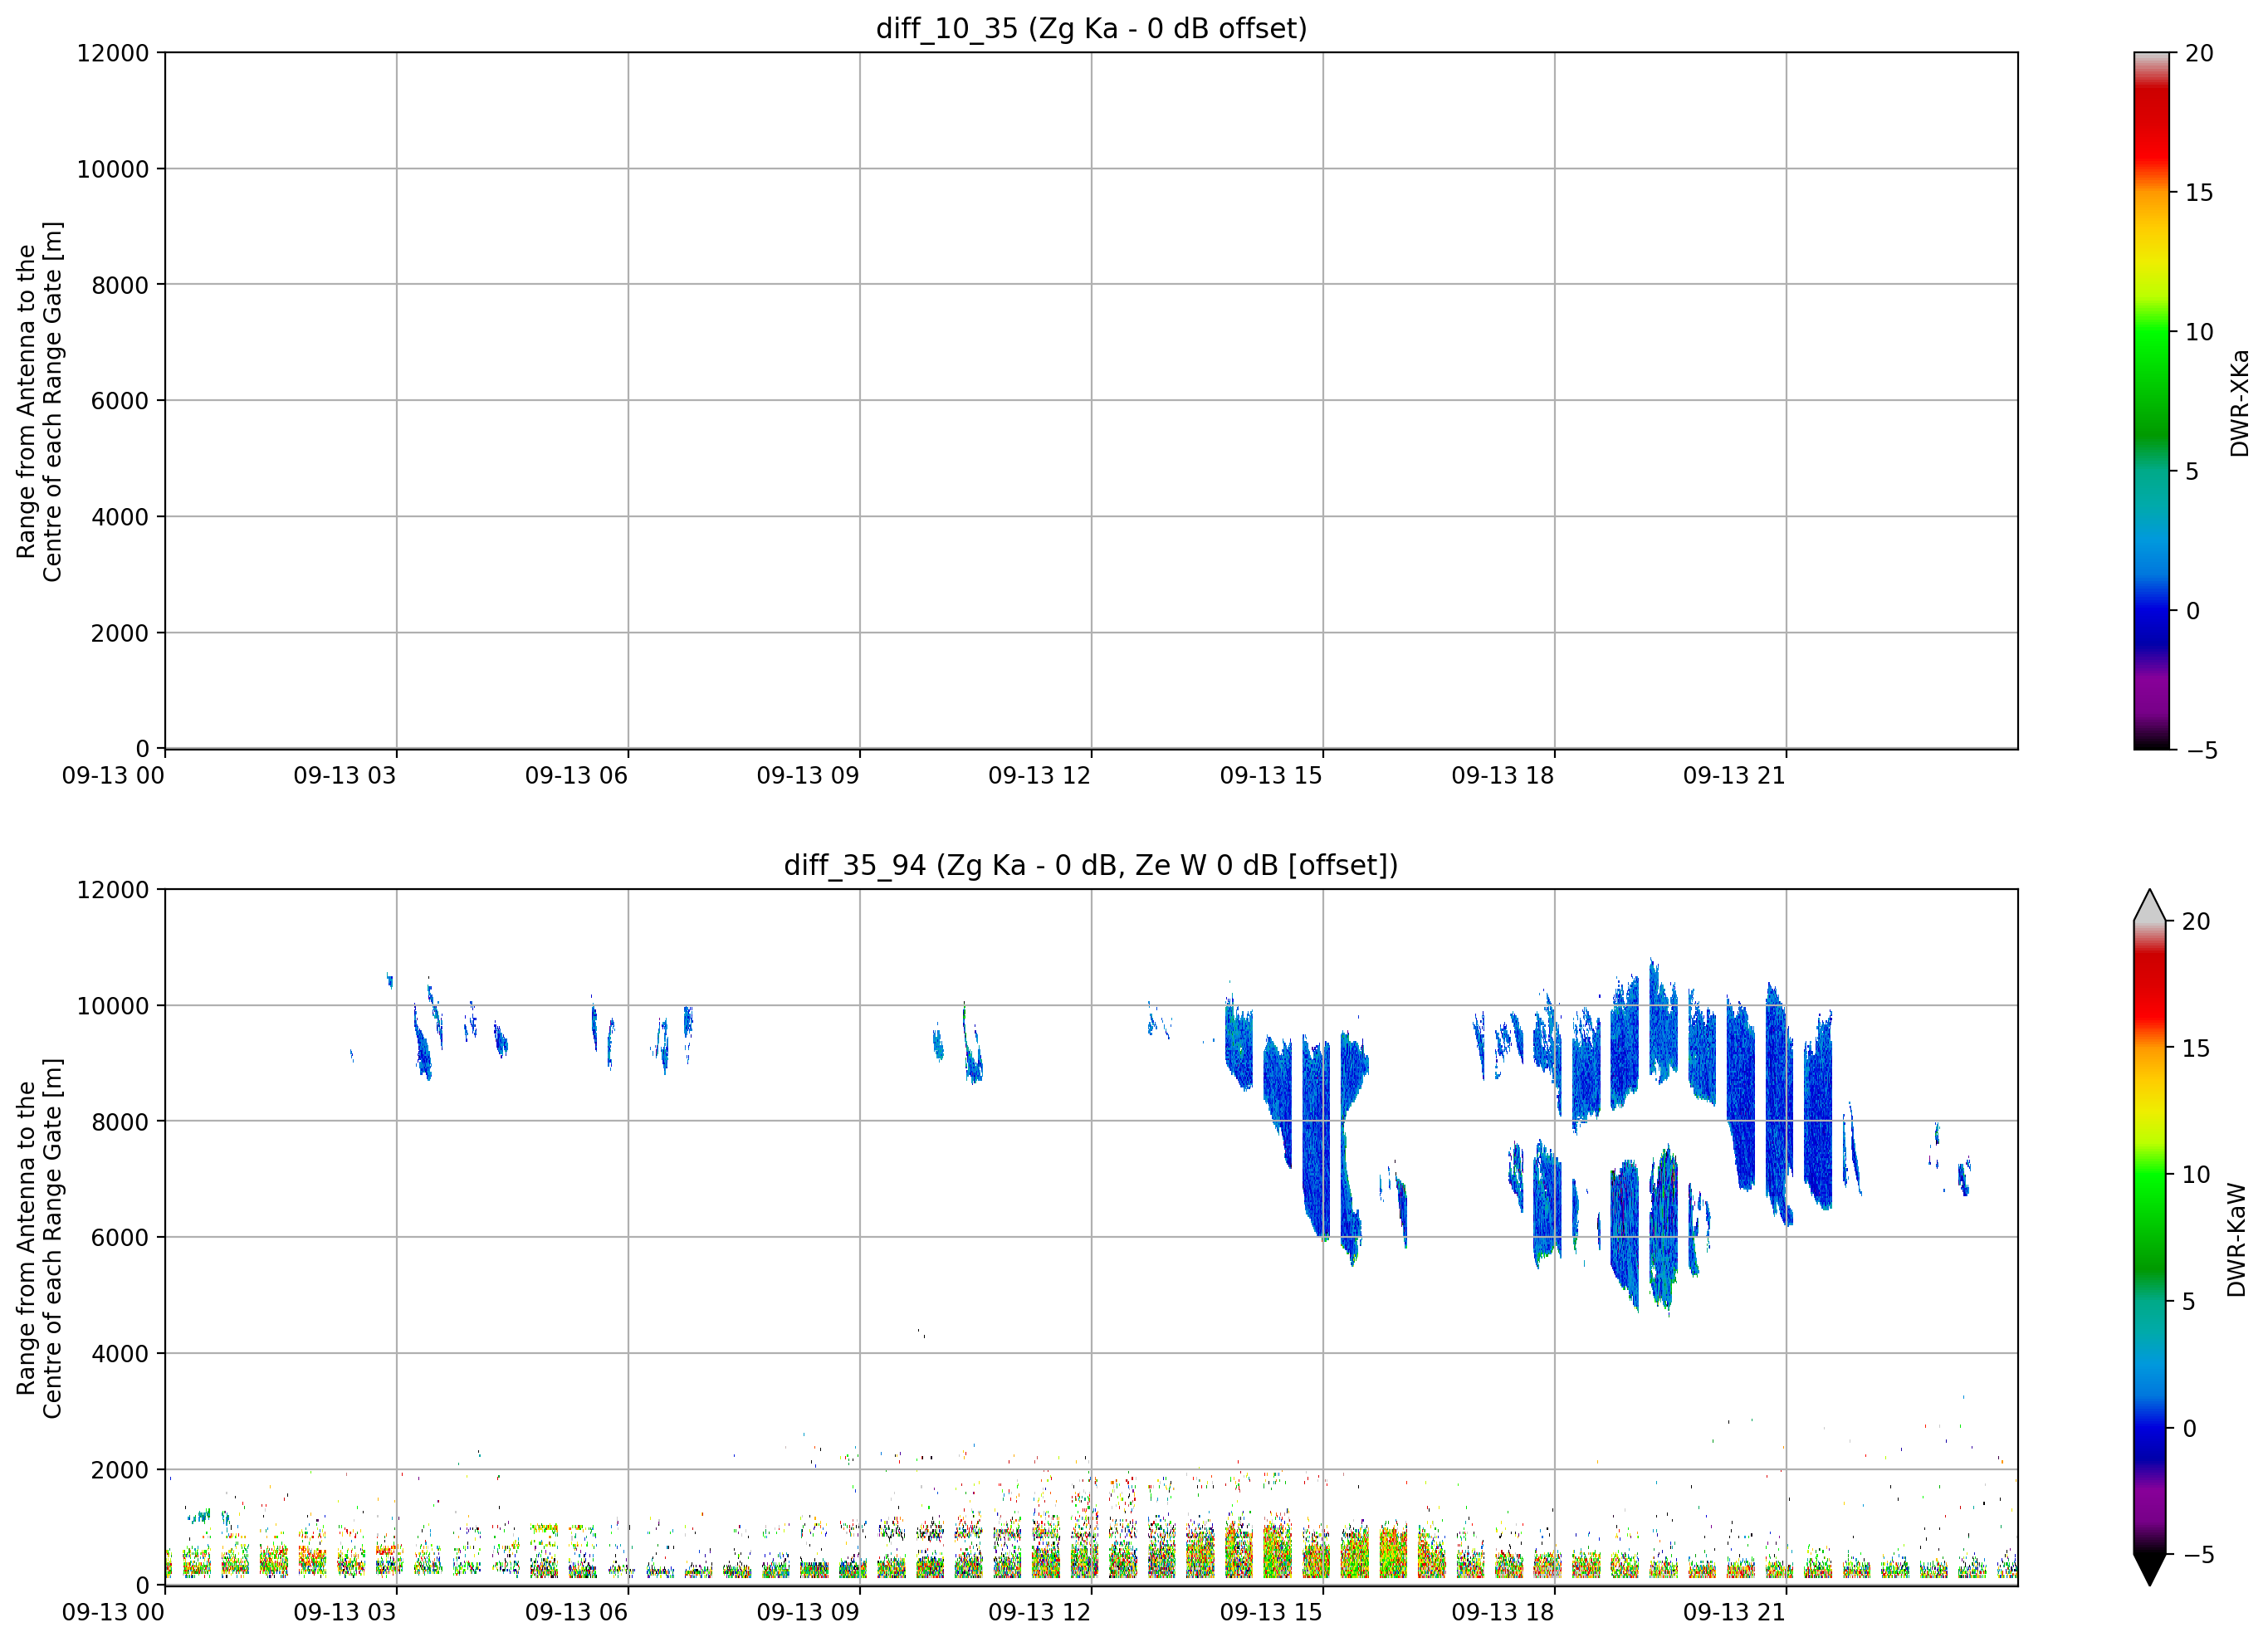The height and width of the screenshot is (1642, 2268).
Task: Click the '20' tick on the DWR-KaW colorbar
Action: click(2196, 922)
